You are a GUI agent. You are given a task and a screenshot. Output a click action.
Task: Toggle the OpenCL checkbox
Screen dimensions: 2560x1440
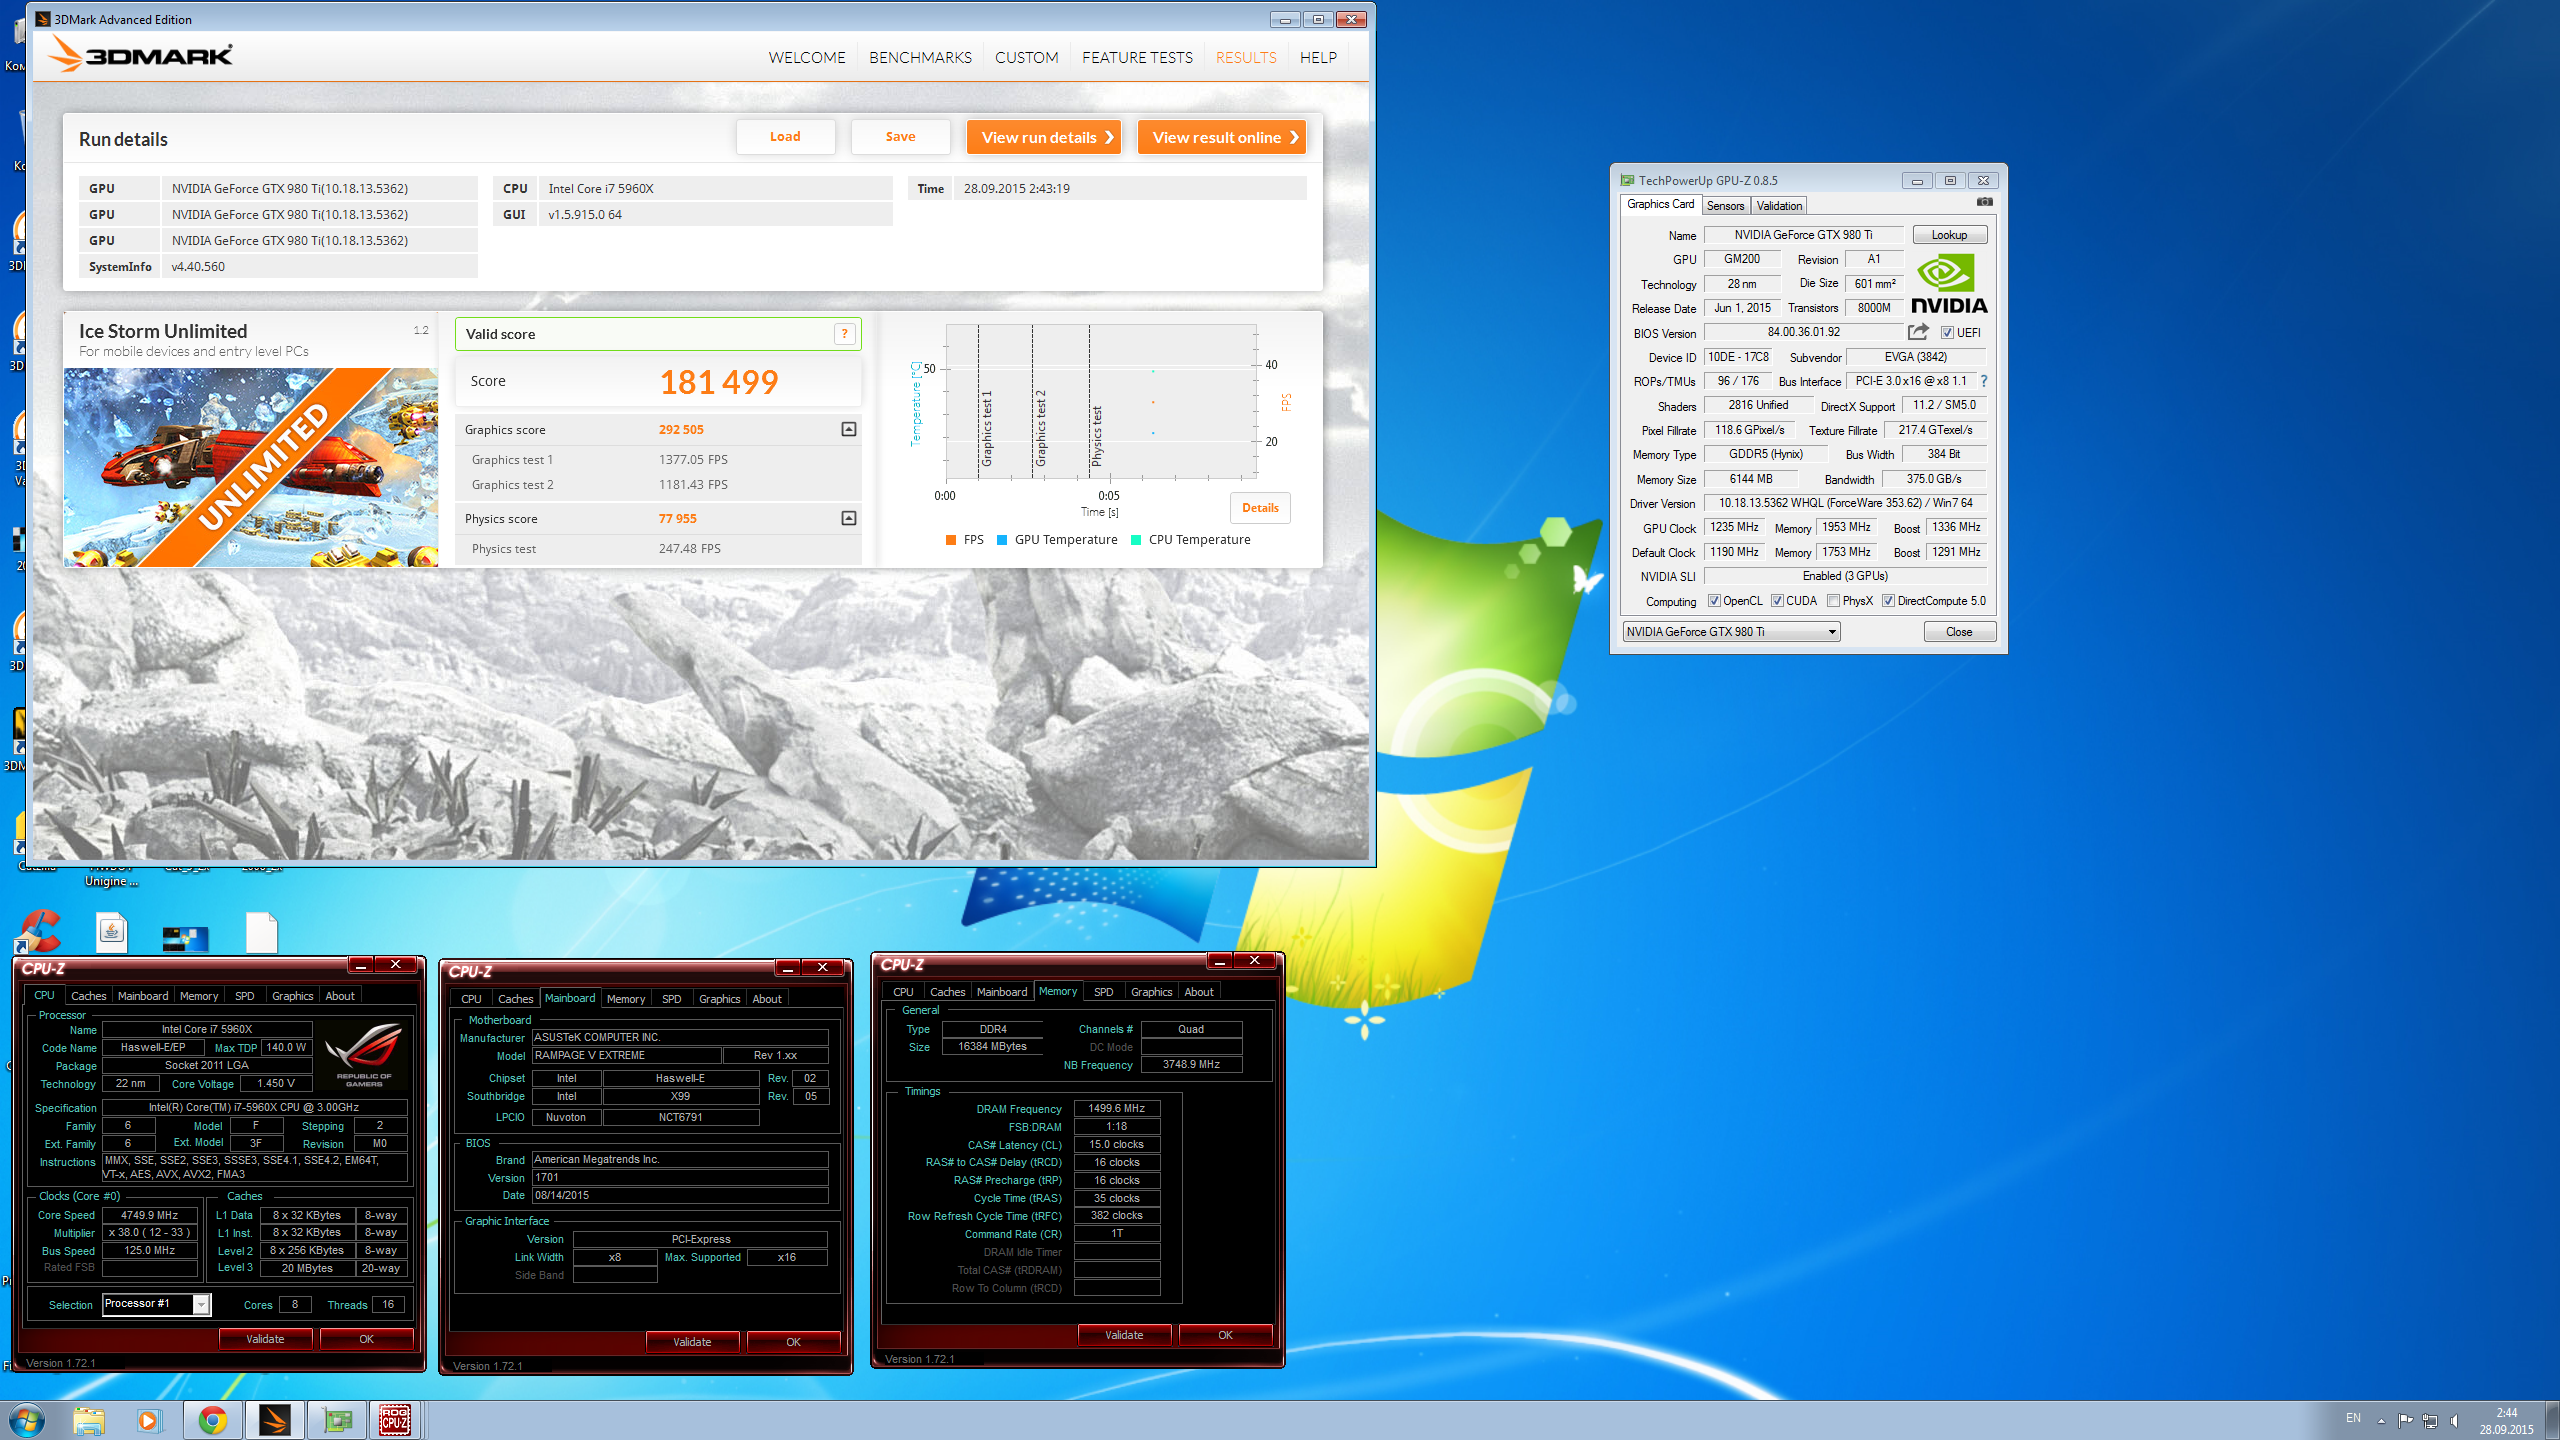1714,601
